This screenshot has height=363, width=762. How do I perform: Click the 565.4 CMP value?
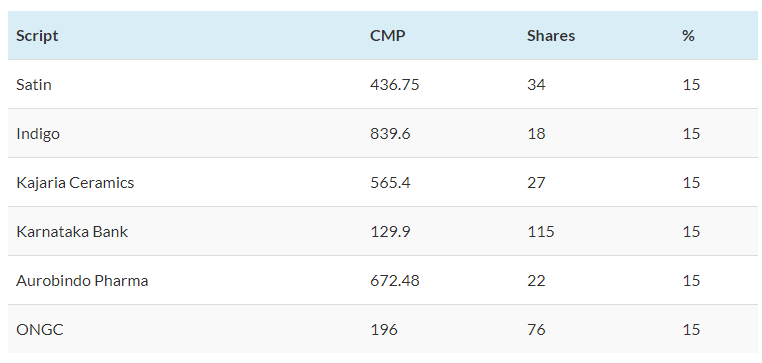click(x=390, y=183)
